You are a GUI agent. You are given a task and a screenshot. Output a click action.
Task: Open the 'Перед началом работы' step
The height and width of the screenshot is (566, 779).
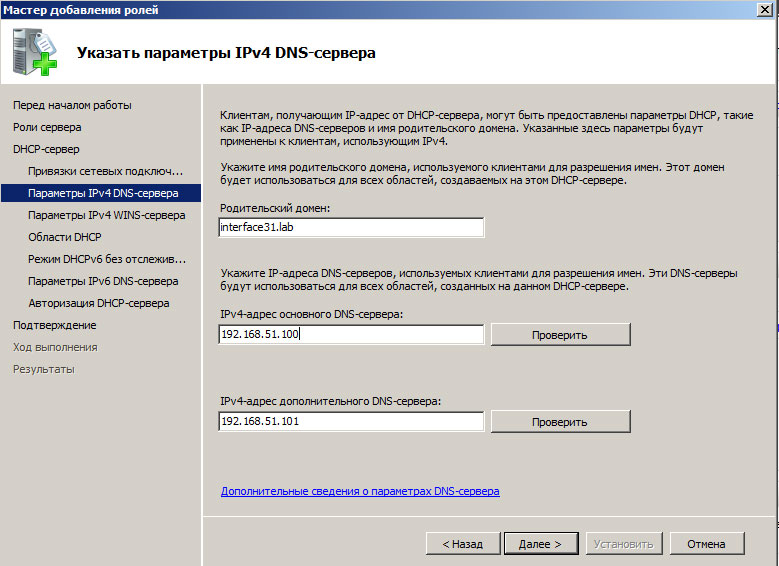[72, 105]
